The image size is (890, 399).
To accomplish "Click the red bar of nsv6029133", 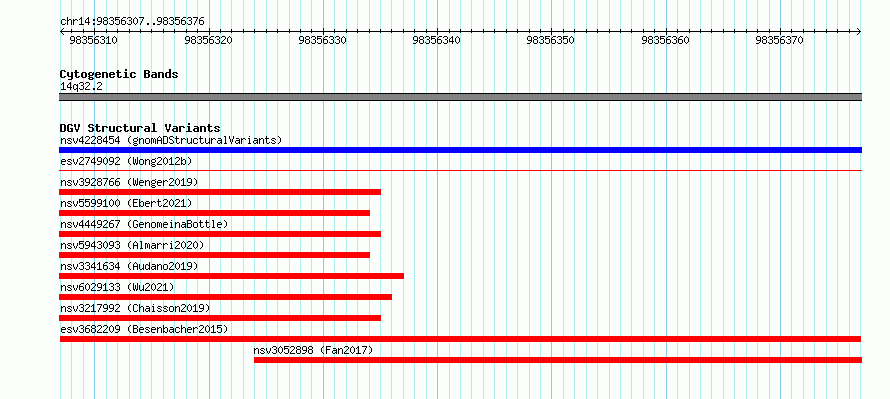I will click(226, 297).
